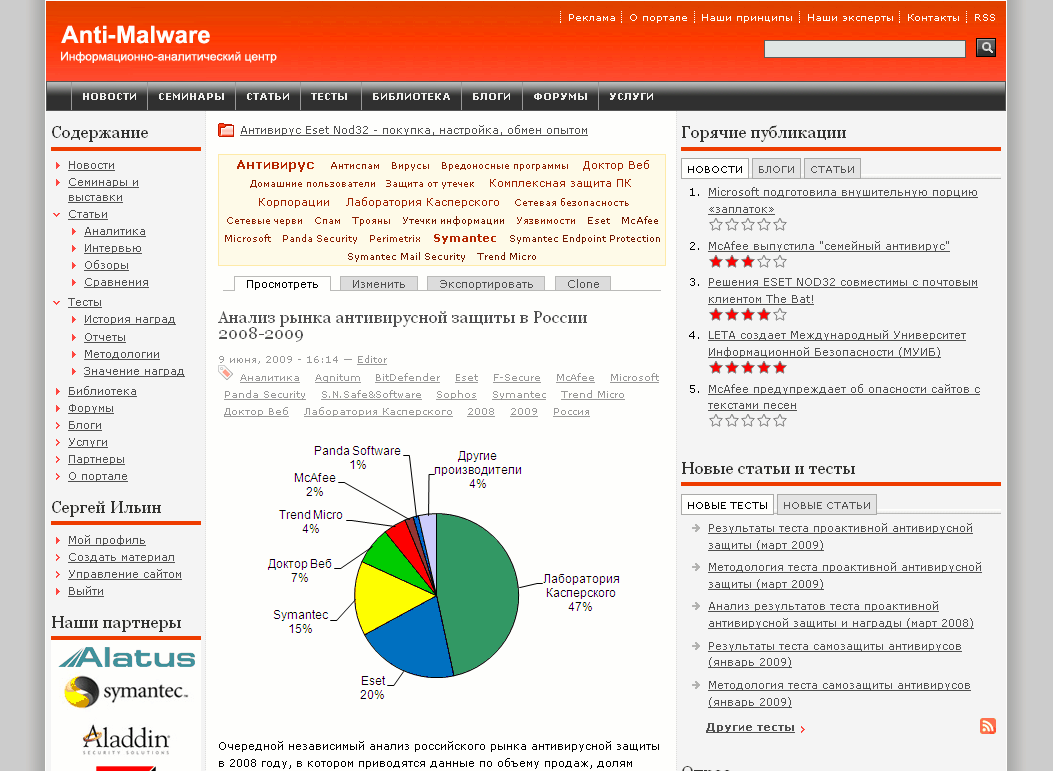The image size is (1053, 771).
Task: Open Результаты теста самозащиты антивирусов link
Action: (x=835, y=654)
